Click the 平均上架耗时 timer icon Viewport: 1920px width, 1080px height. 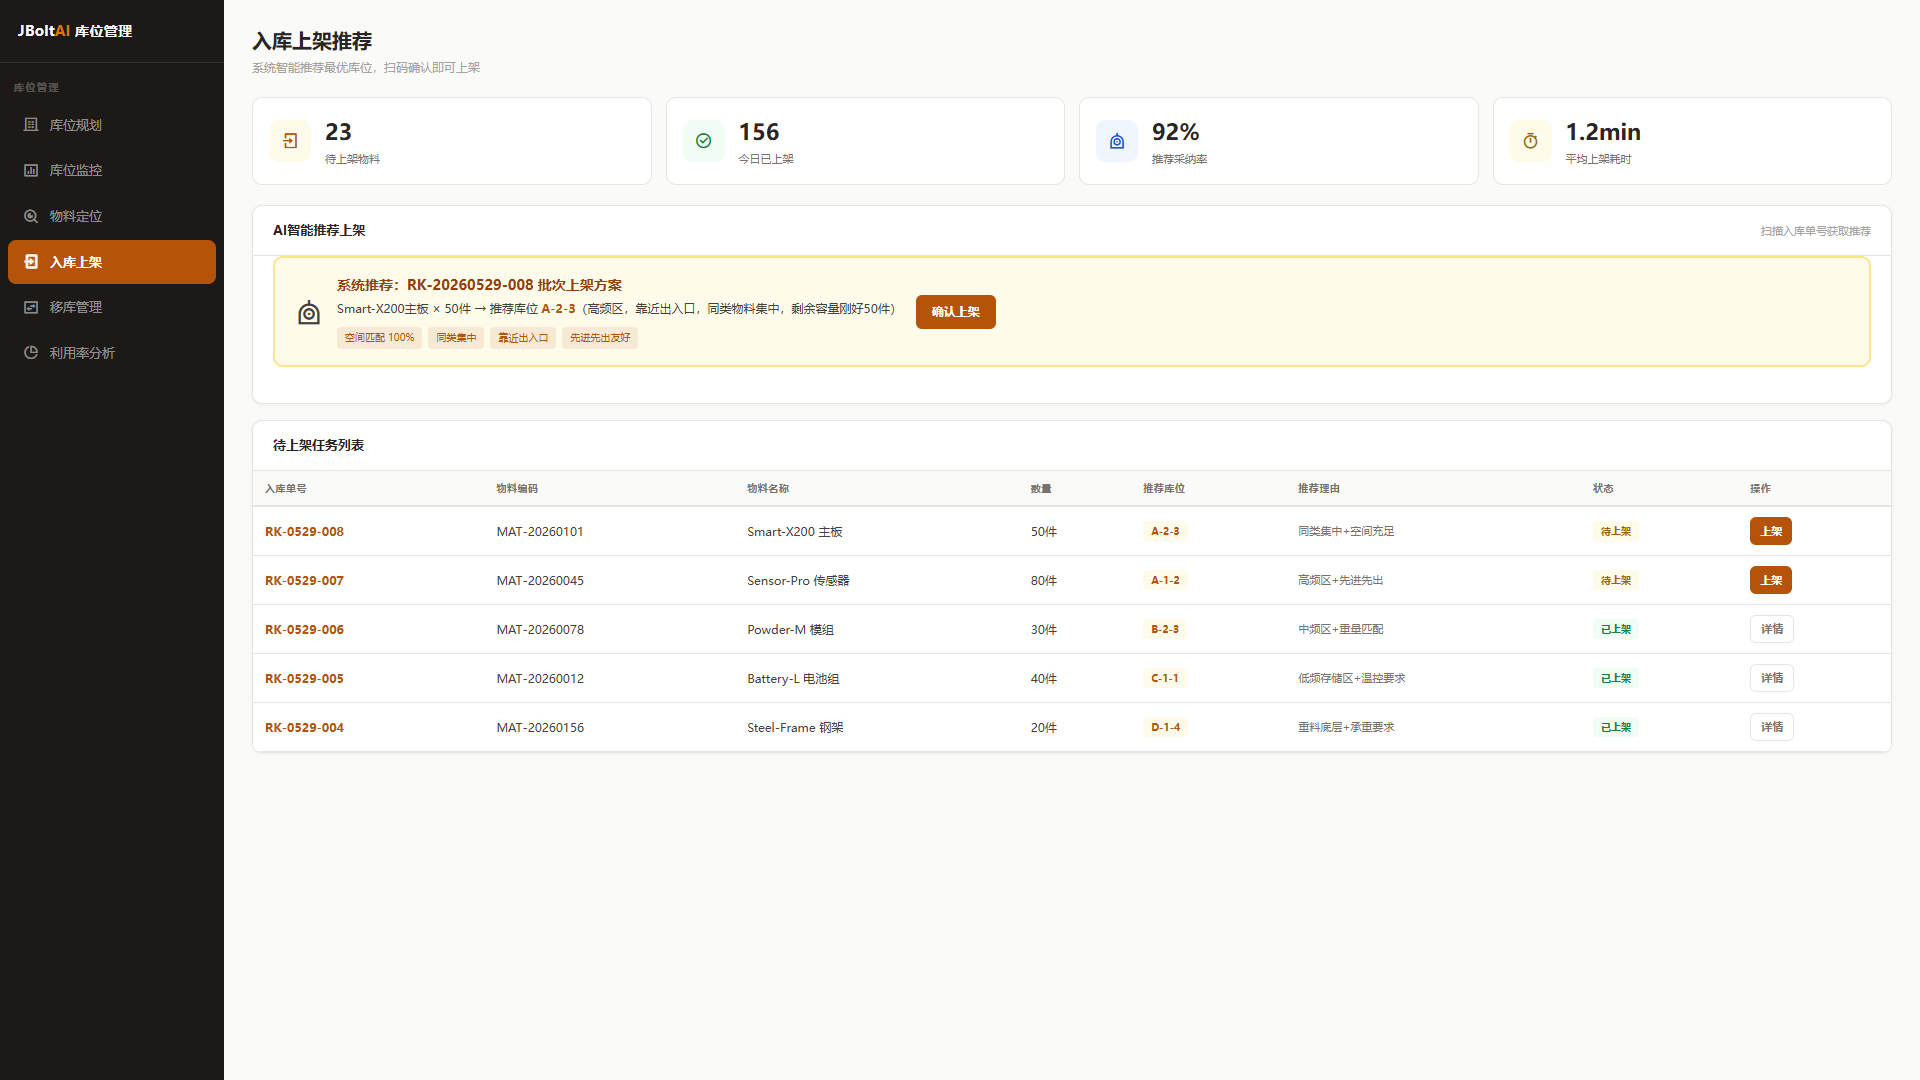(x=1531, y=141)
